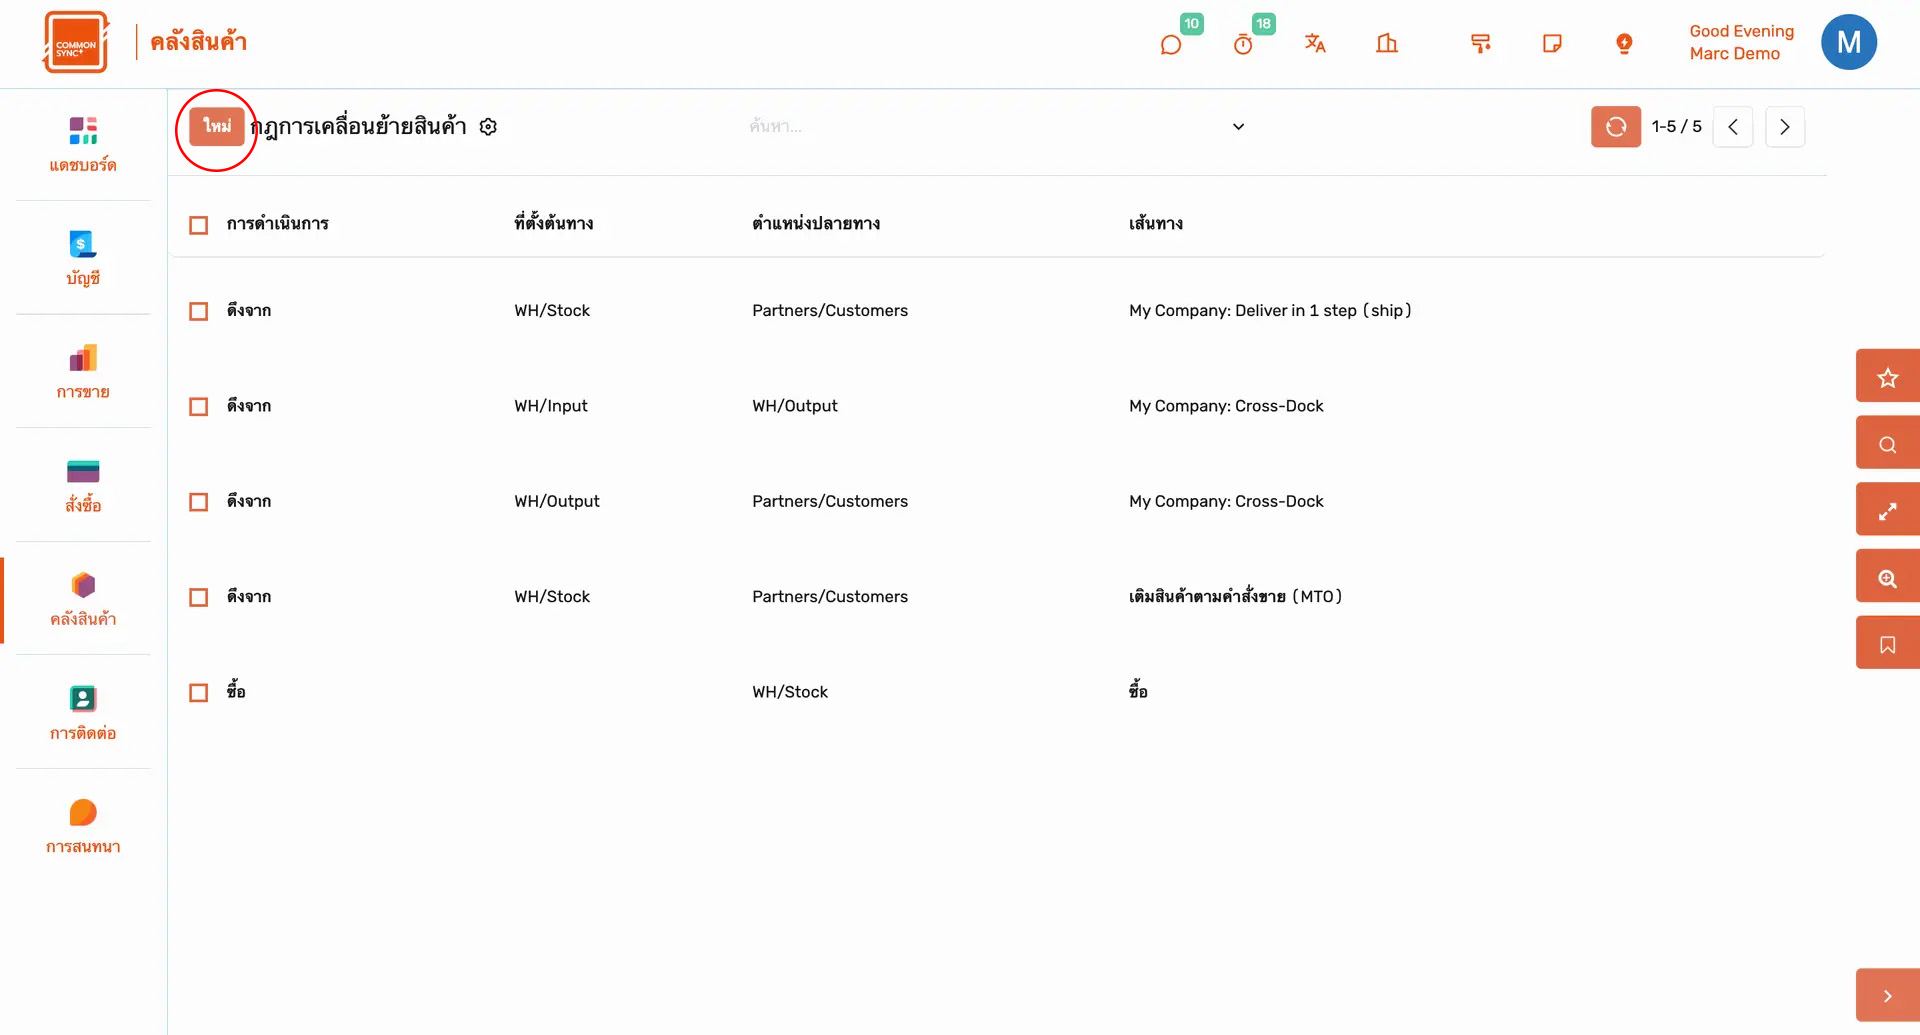Open My Company: Deliver in 1 step (ship)

pyautogui.click(x=1270, y=311)
